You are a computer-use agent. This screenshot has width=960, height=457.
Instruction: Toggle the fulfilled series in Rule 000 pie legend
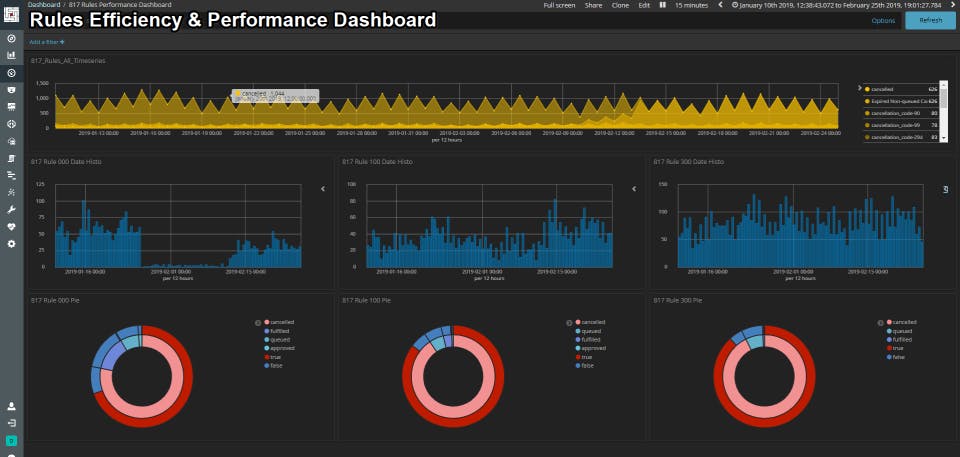[x=278, y=331]
